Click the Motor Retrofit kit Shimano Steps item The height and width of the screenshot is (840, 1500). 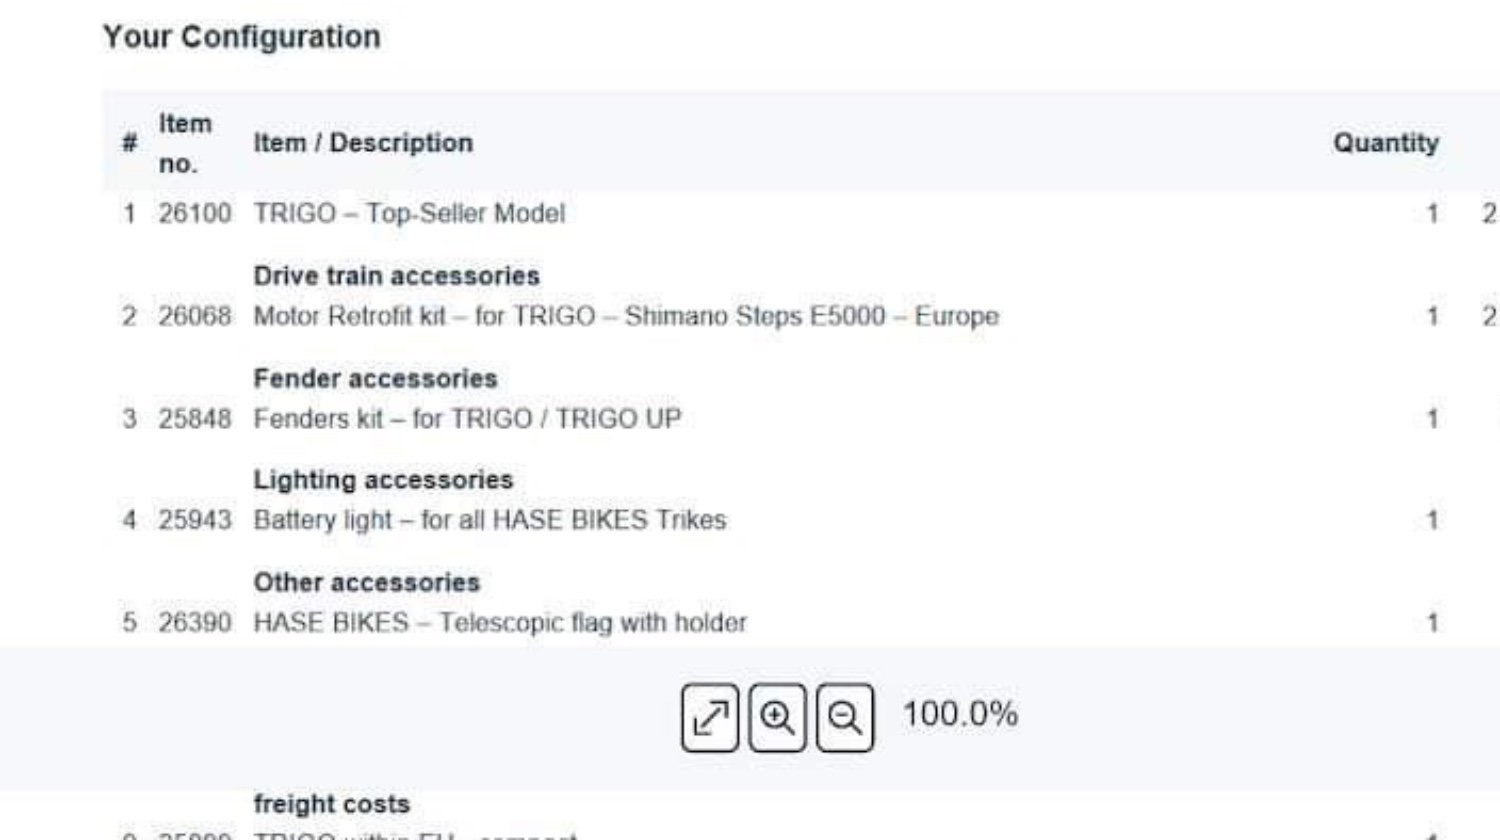pyautogui.click(x=626, y=317)
